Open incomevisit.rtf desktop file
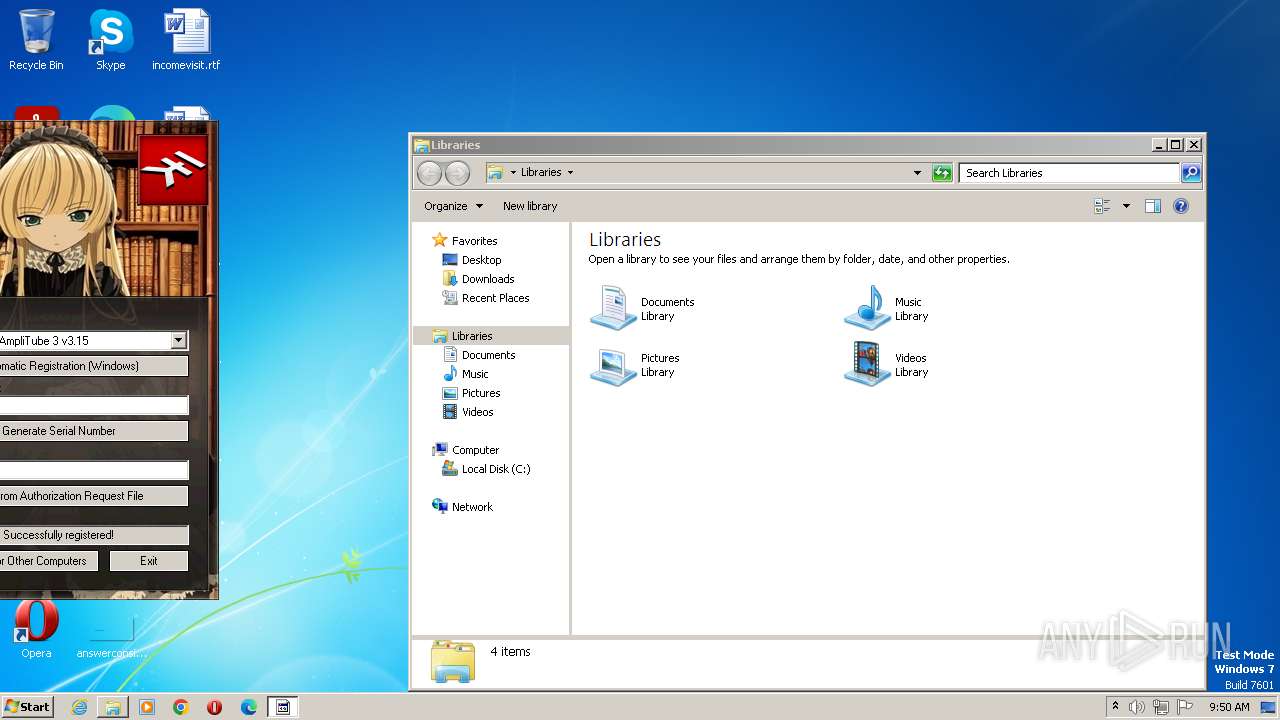 point(186,40)
